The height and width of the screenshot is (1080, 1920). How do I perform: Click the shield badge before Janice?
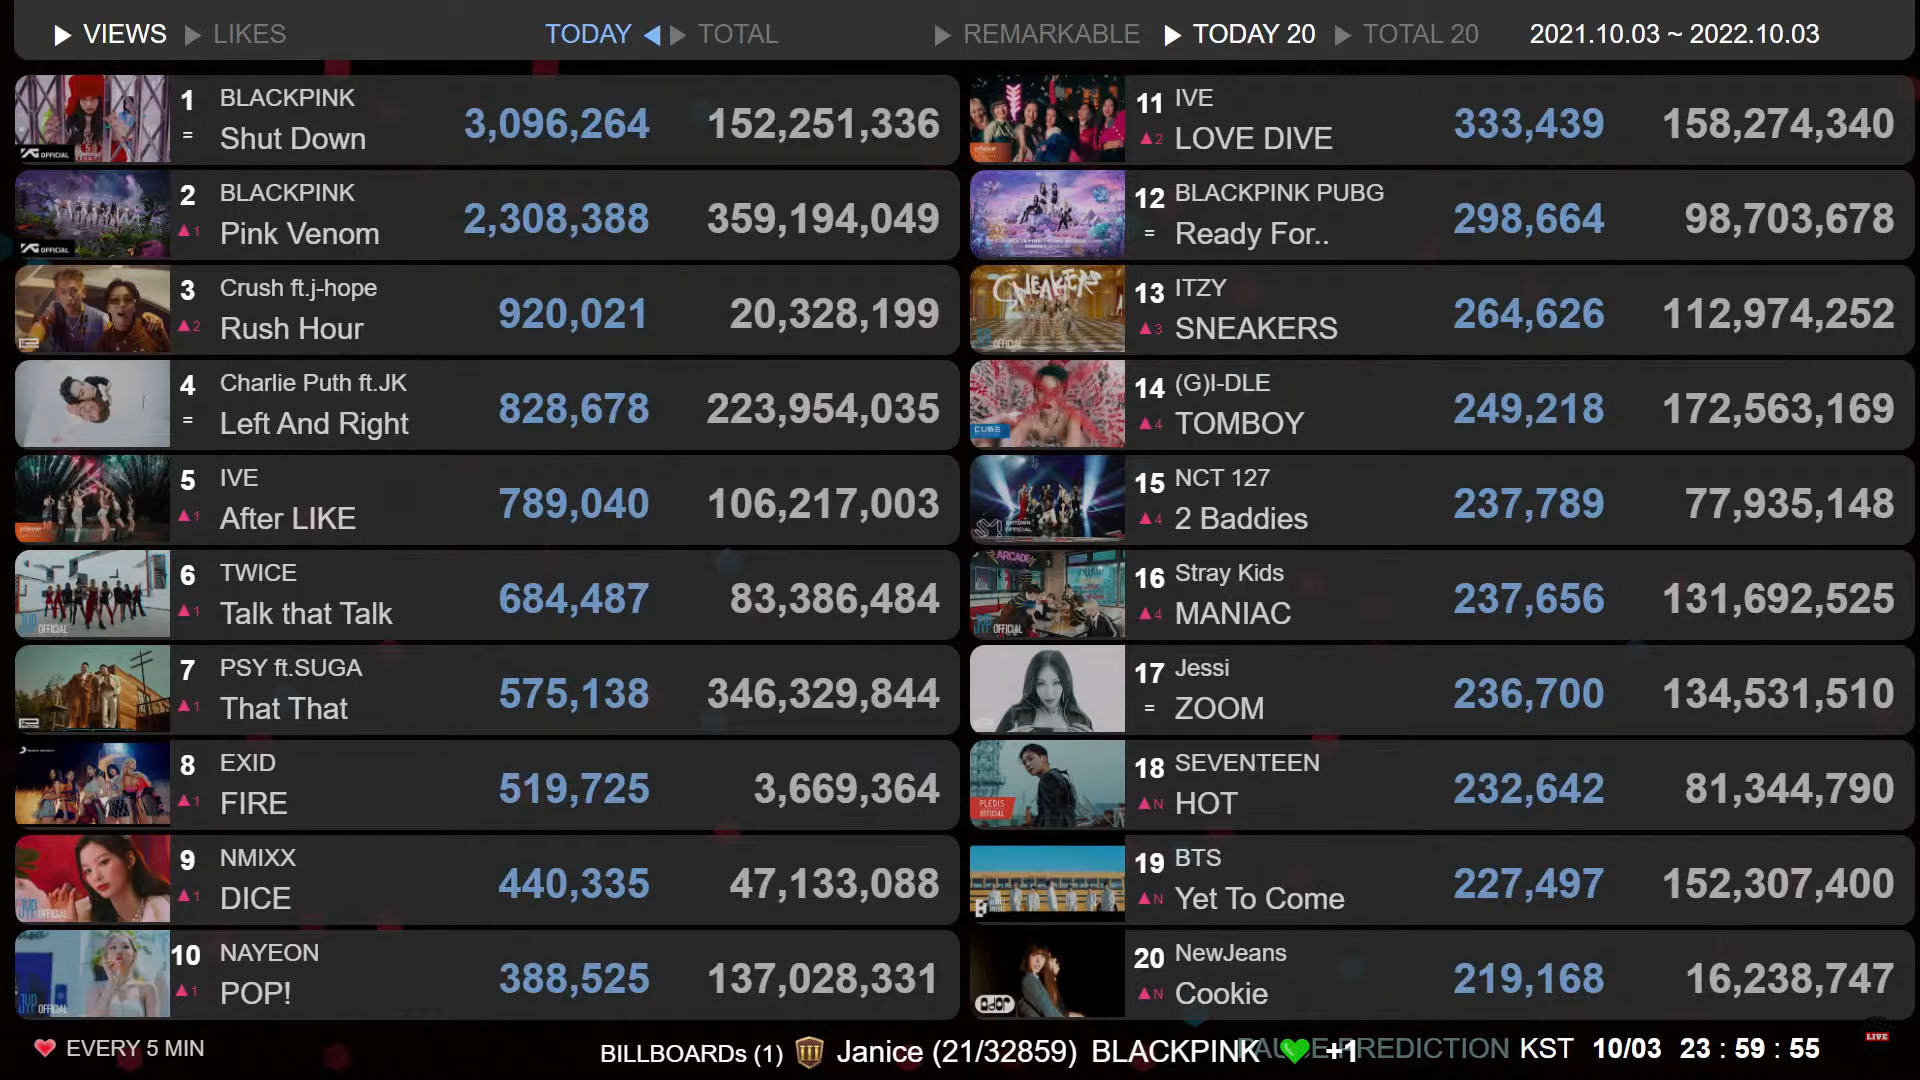click(809, 1052)
